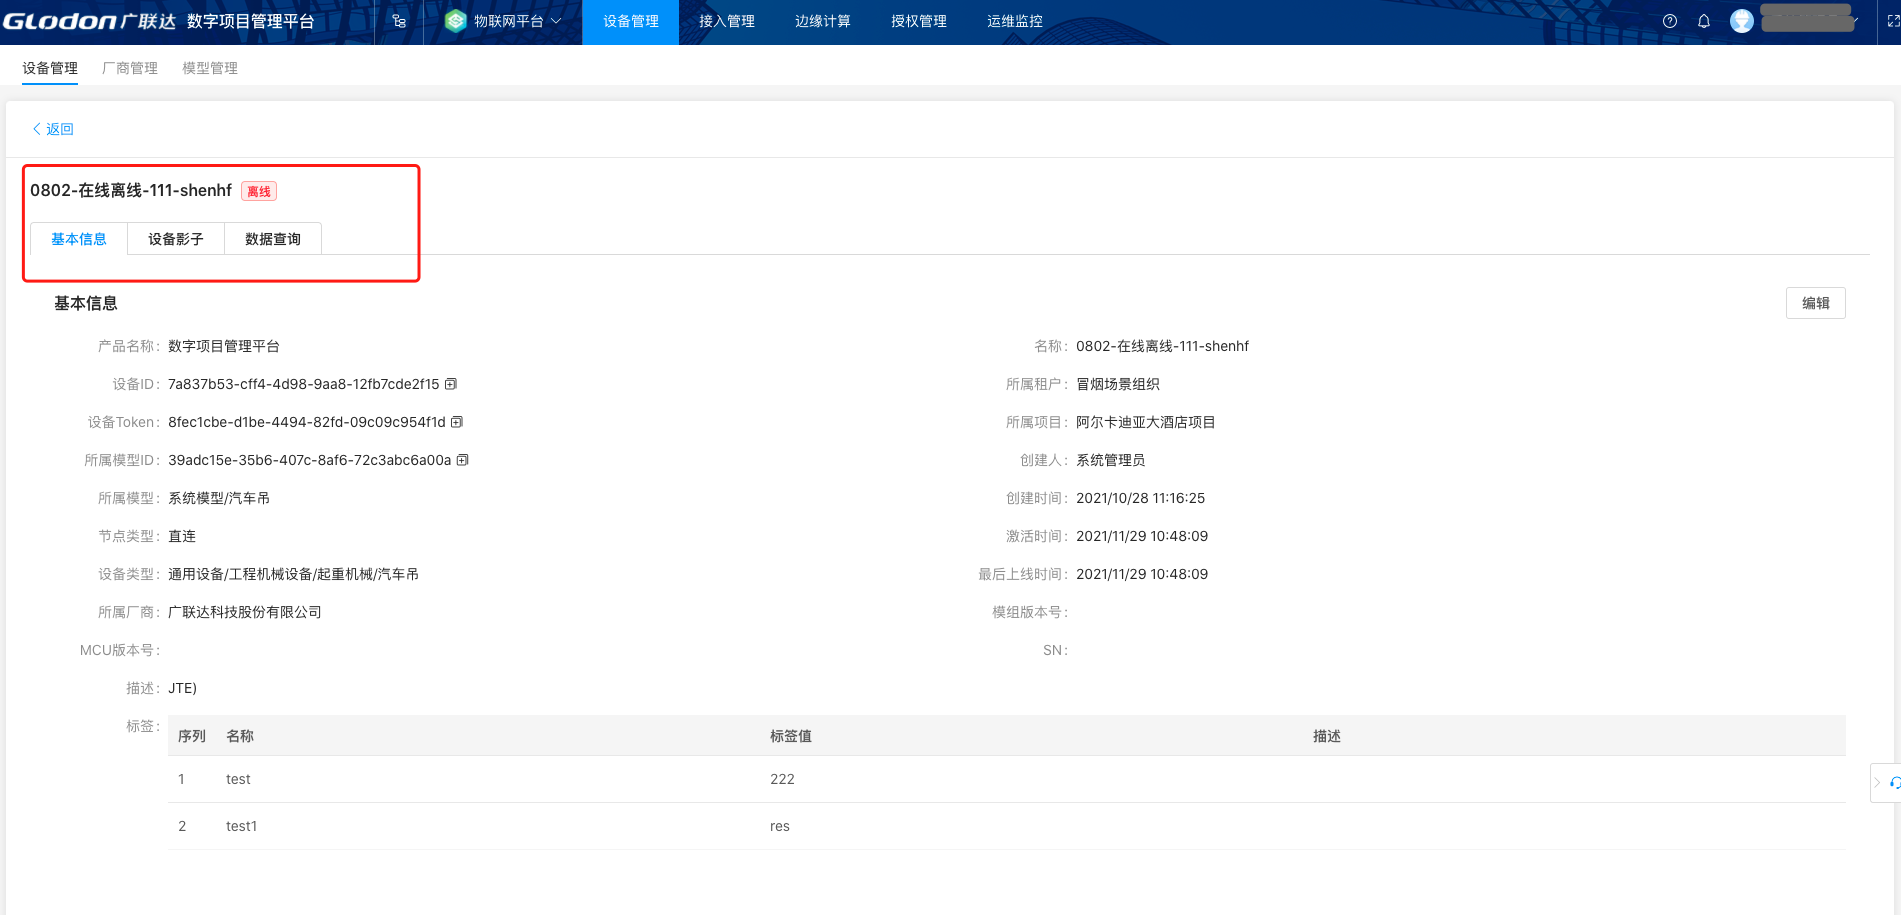Open the organization tree icon in header
Image resolution: width=1901 pixels, height=915 pixels.
399,21
